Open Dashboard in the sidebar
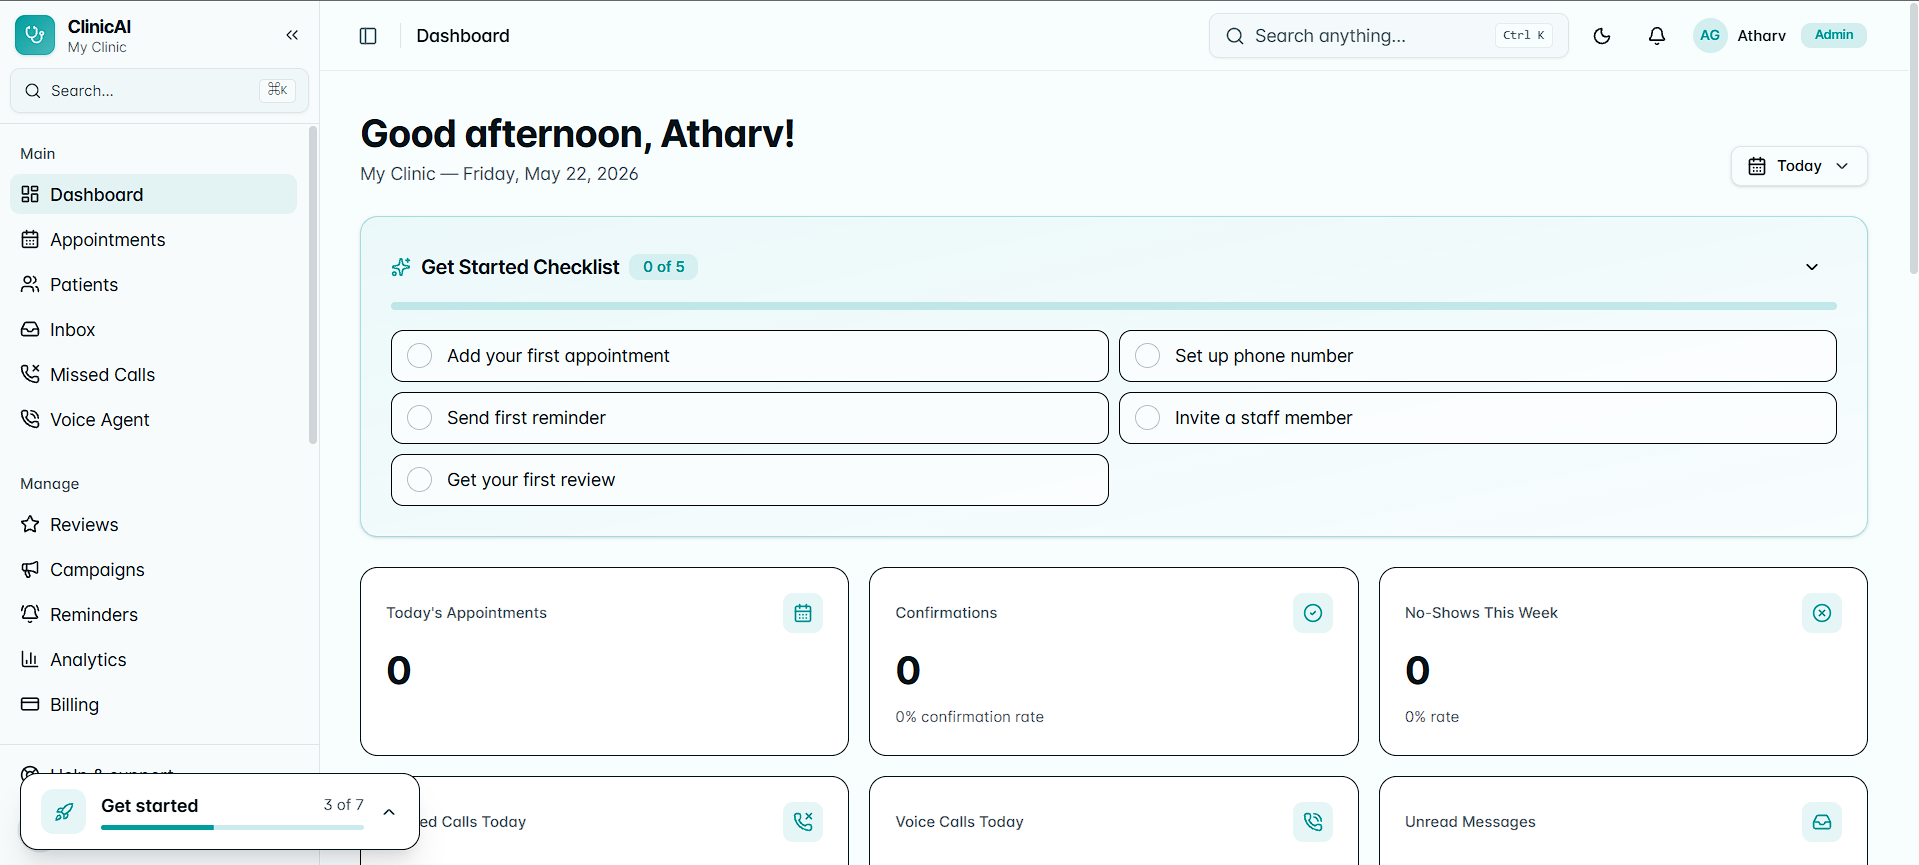 [x=153, y=194]
